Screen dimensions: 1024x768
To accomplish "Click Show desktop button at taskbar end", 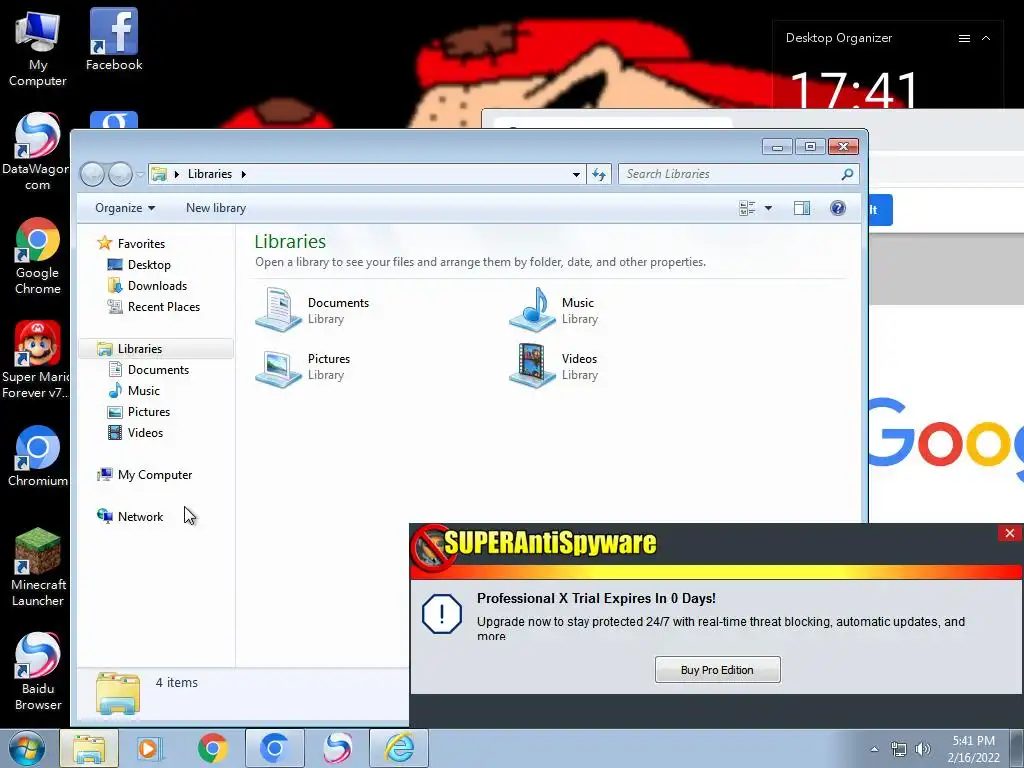I will pyautogui.click(x=1017, y=748).
